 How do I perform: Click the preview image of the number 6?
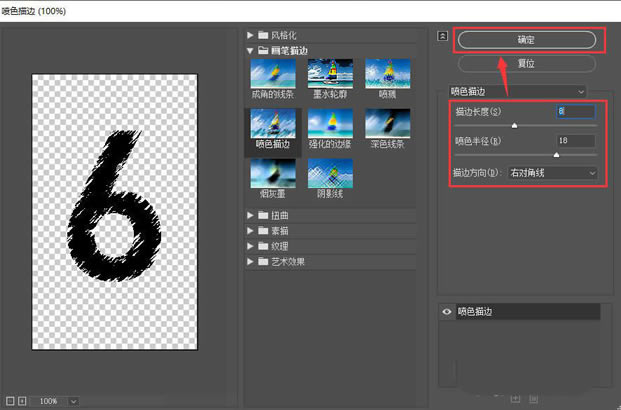point(114,212)
